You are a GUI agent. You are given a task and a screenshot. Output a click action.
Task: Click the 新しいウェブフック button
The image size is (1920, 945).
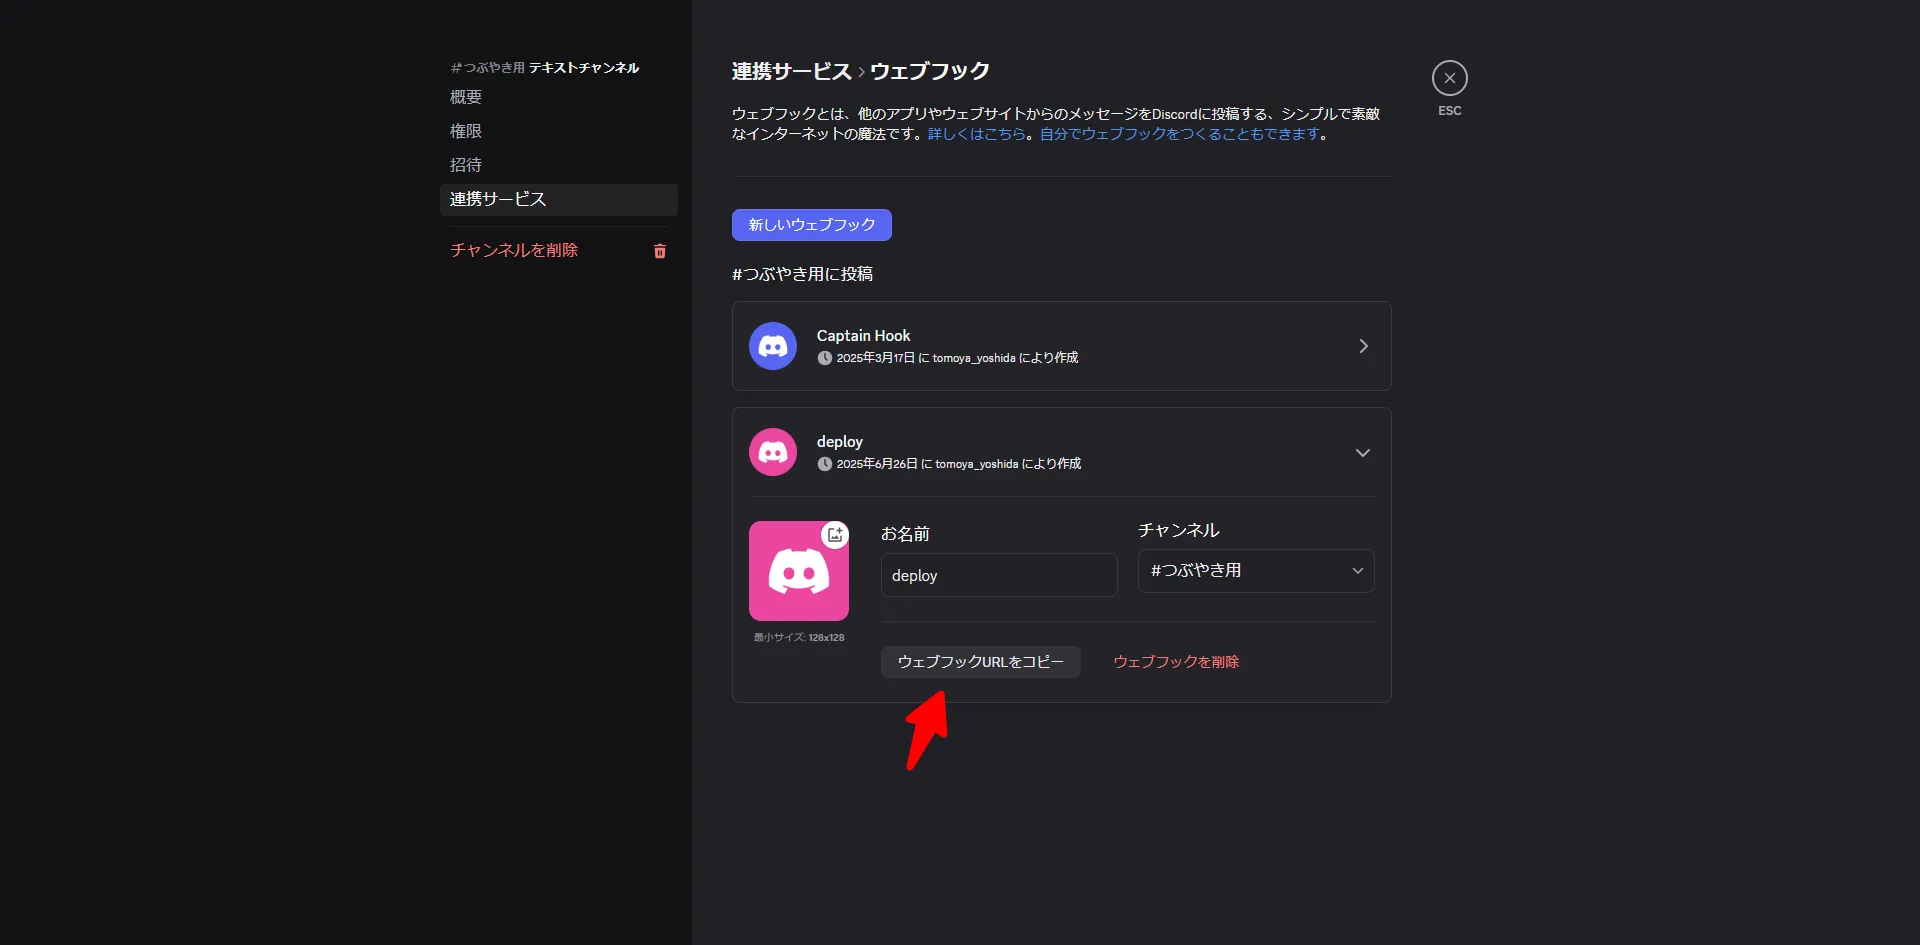(x=812, y=225)
